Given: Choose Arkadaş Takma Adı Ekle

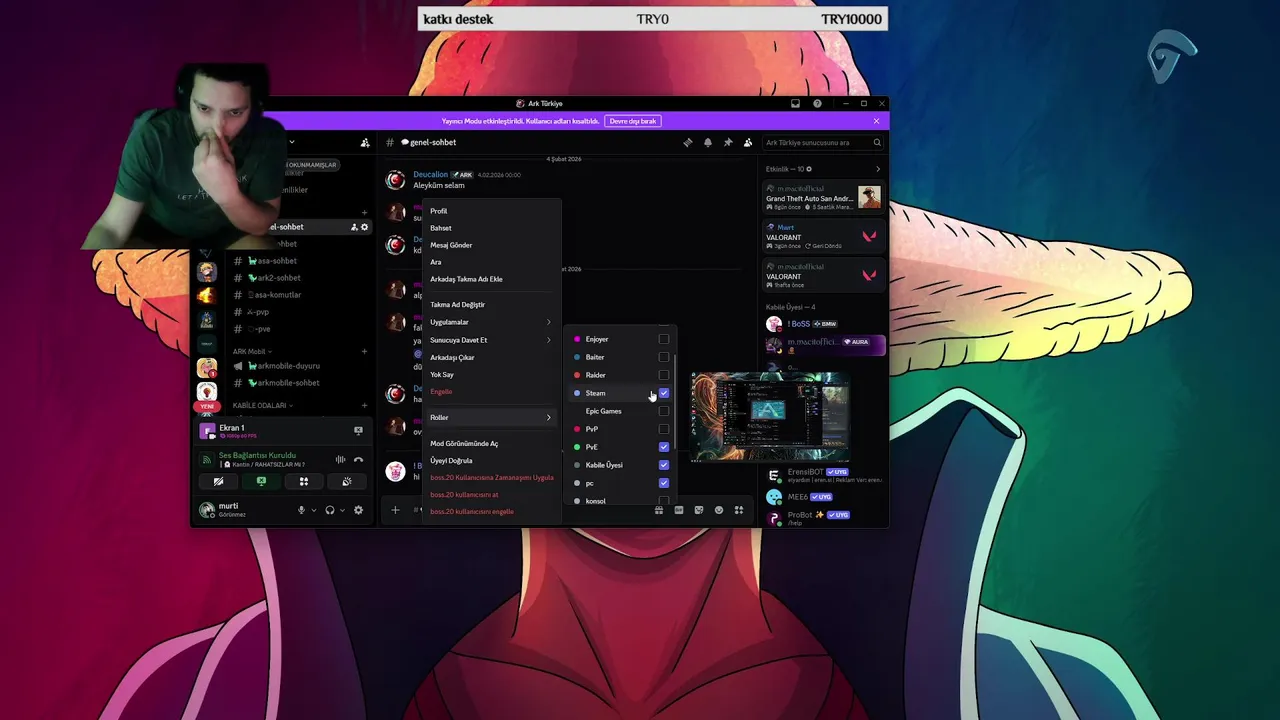Looking at the screenshot, I should [491, 279].
